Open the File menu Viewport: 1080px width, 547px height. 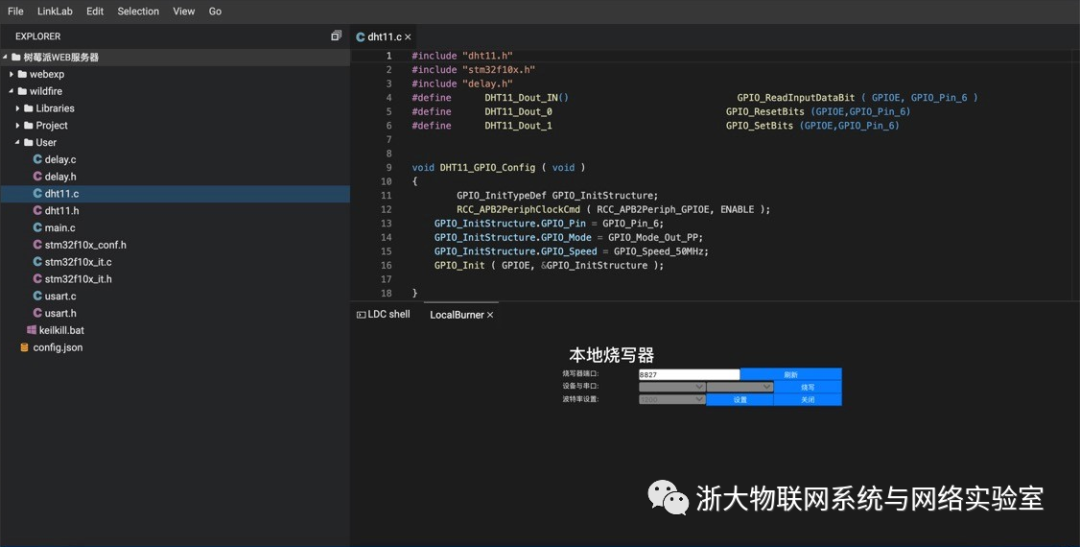click(x=15, y=11)
